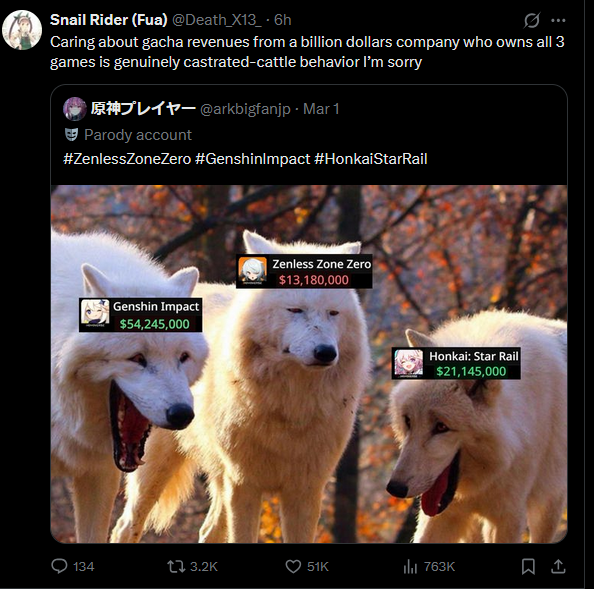Open the #ZenlessZoneZero hashtag
The width and height of the screenshot is (594, 589).
[127, 159]
